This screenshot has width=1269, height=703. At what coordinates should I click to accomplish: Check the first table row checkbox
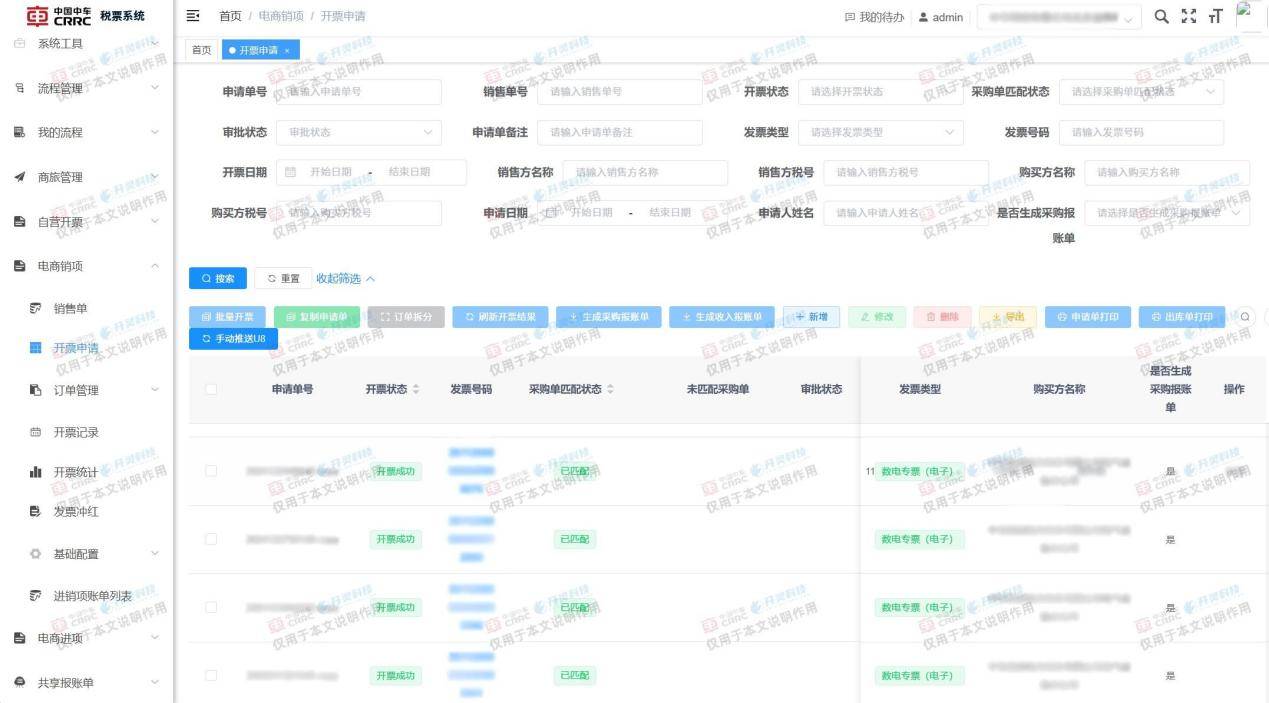tap(211, 471)
